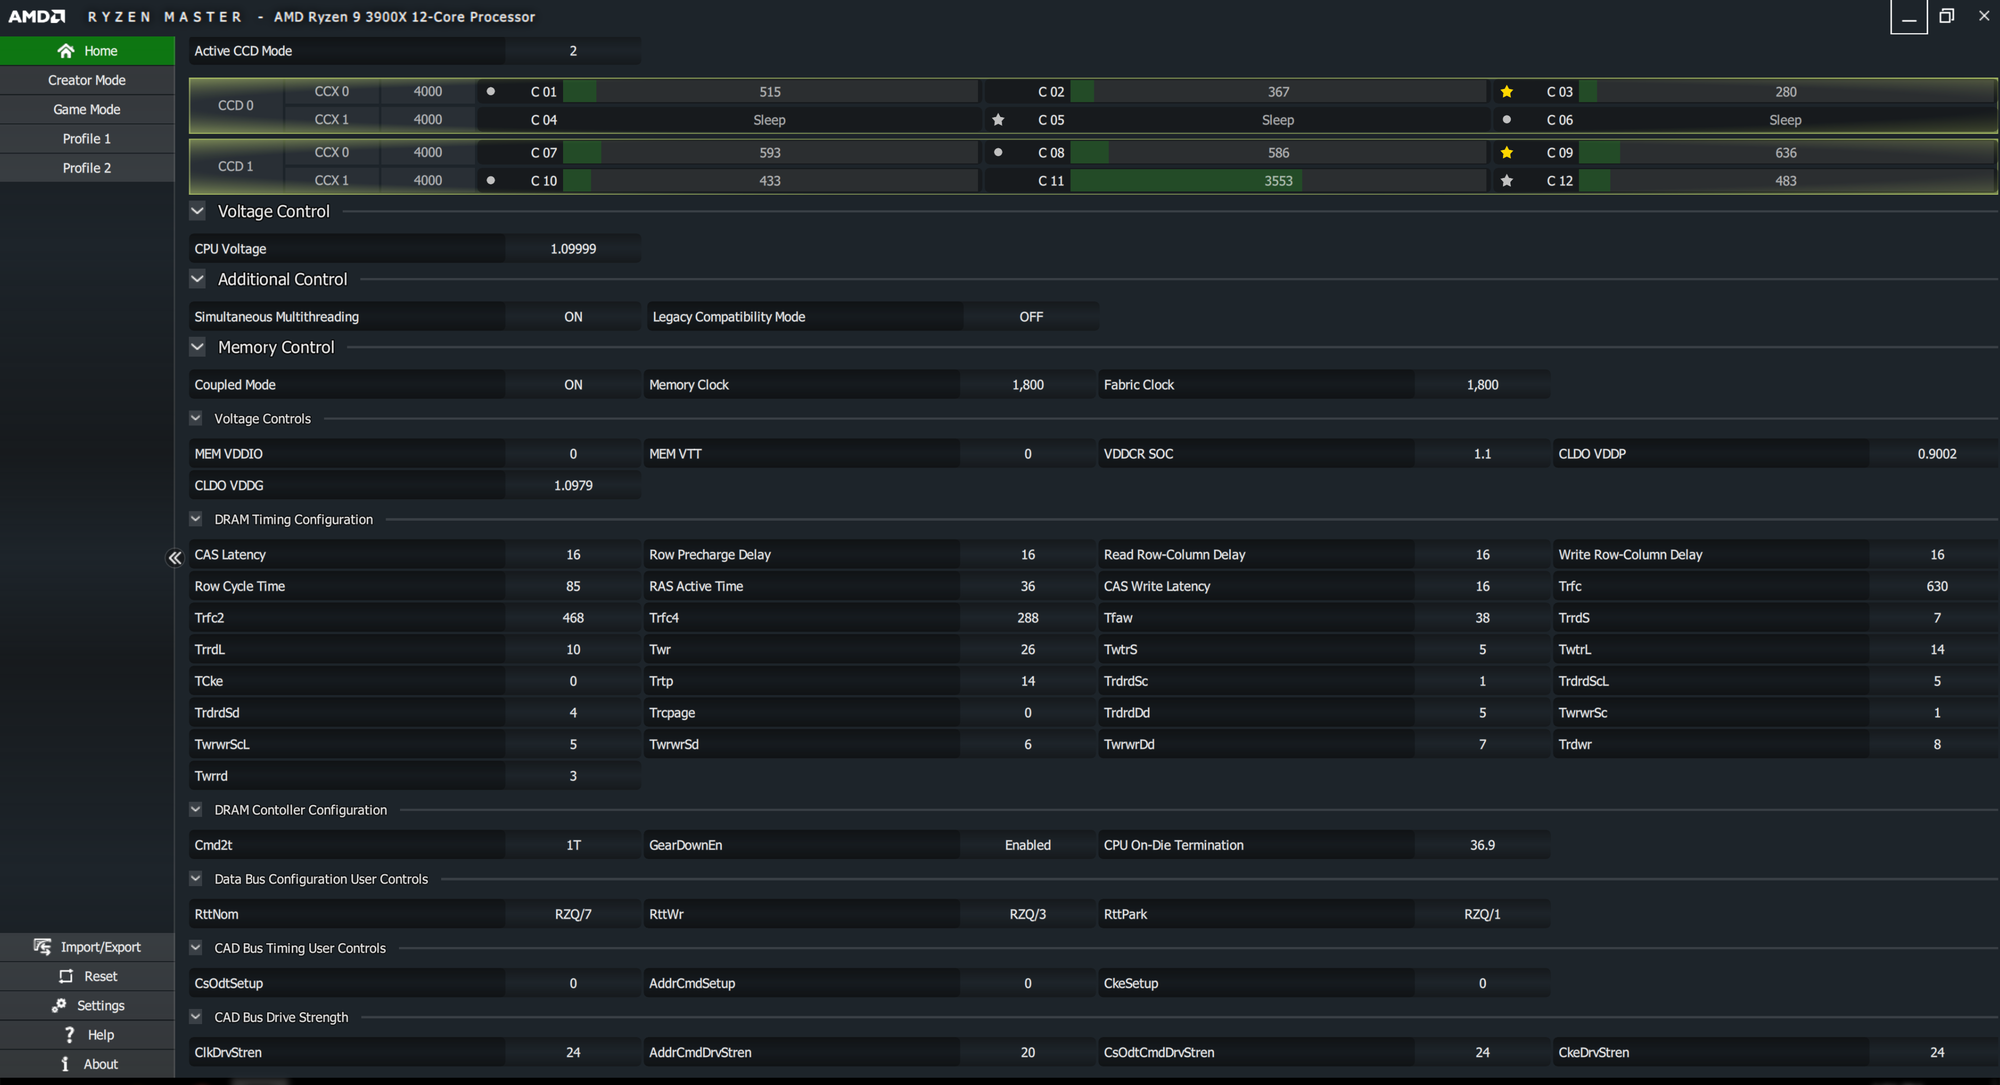Collapse DRAM Timing Configuration section
2000x1085 pixels.
coord(196,519)
